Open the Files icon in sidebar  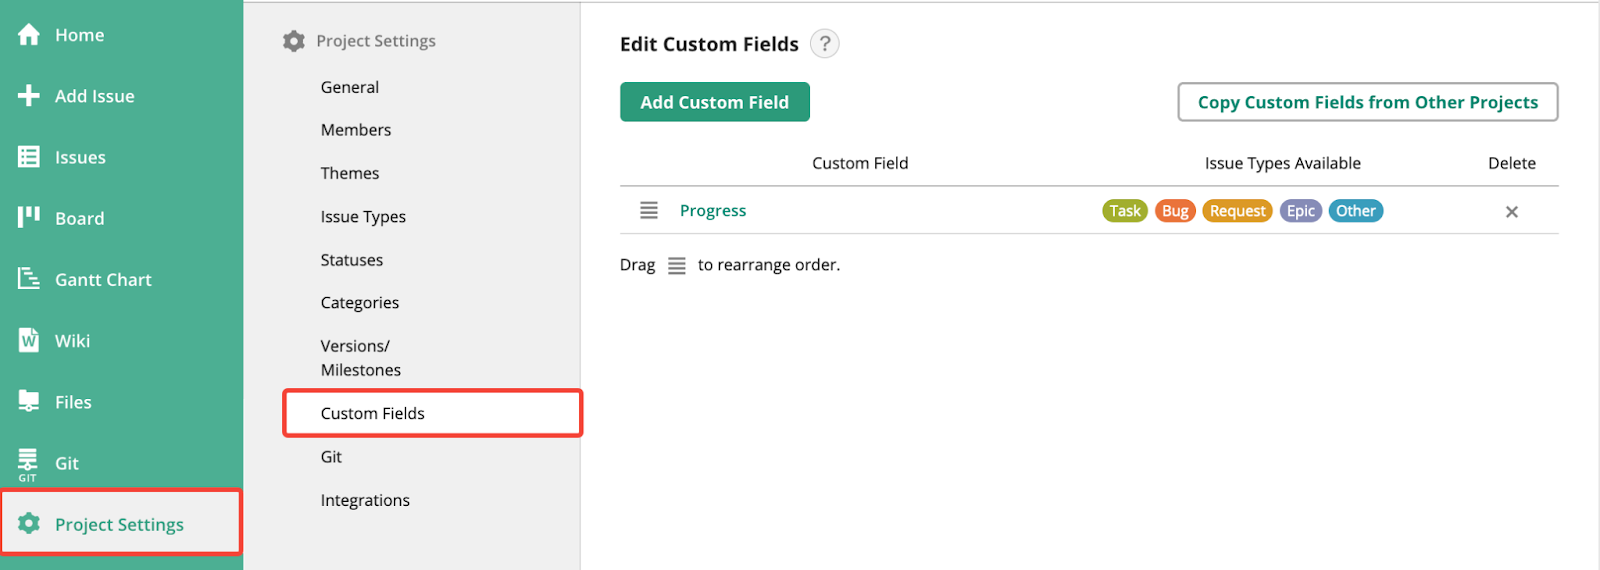pyautogui.click(x=29, y=402)
